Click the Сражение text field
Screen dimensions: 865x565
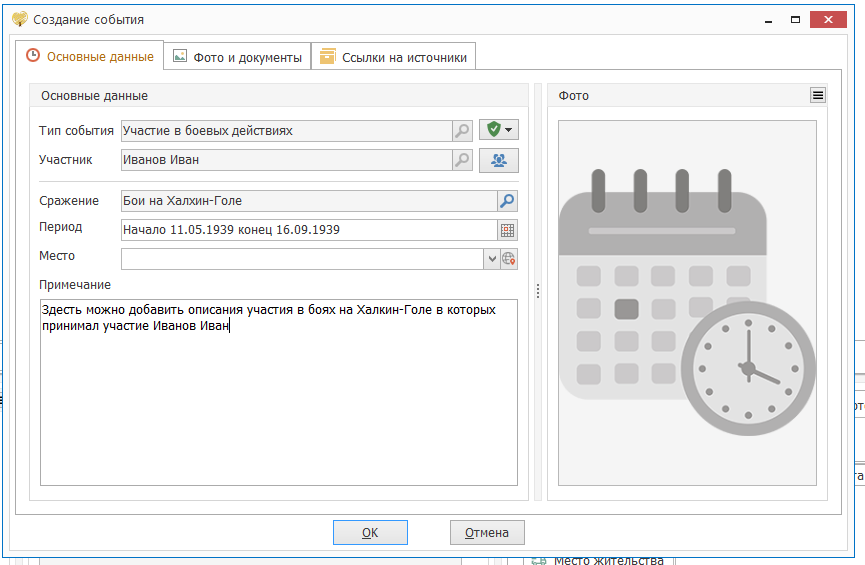coord(308,201)
